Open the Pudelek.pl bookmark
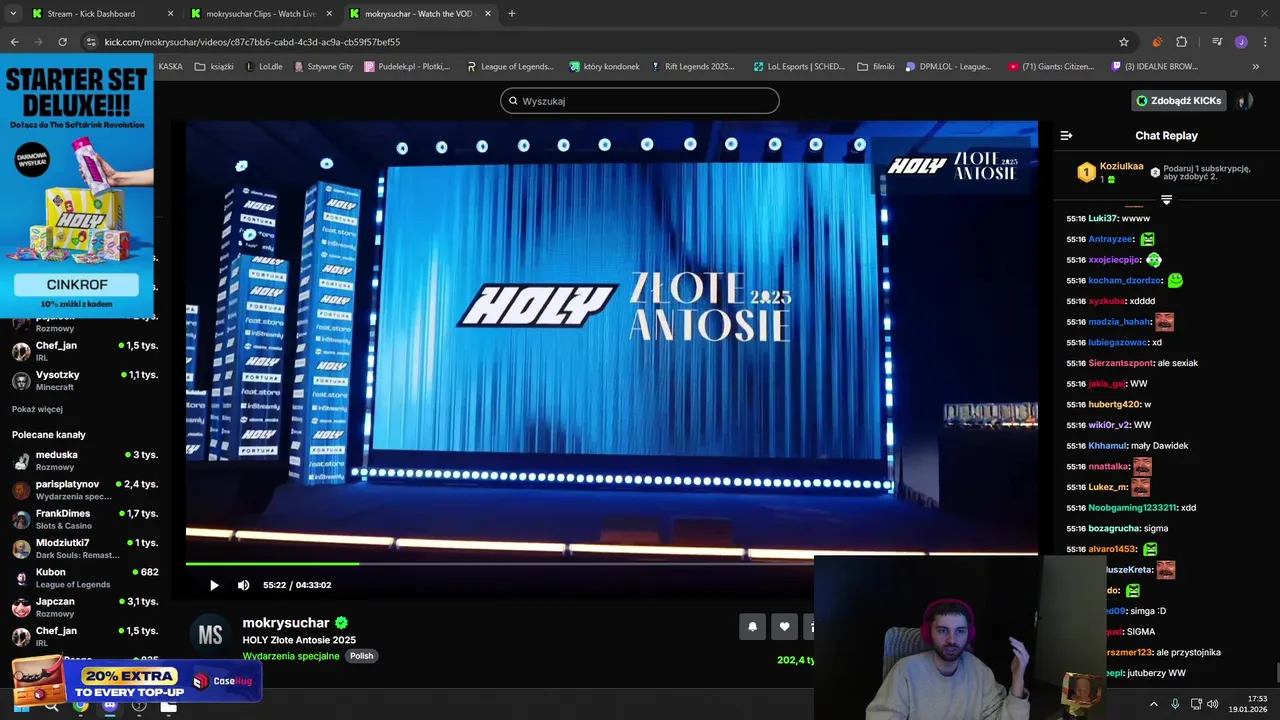Screen dimensions: 1280x720 408,67
